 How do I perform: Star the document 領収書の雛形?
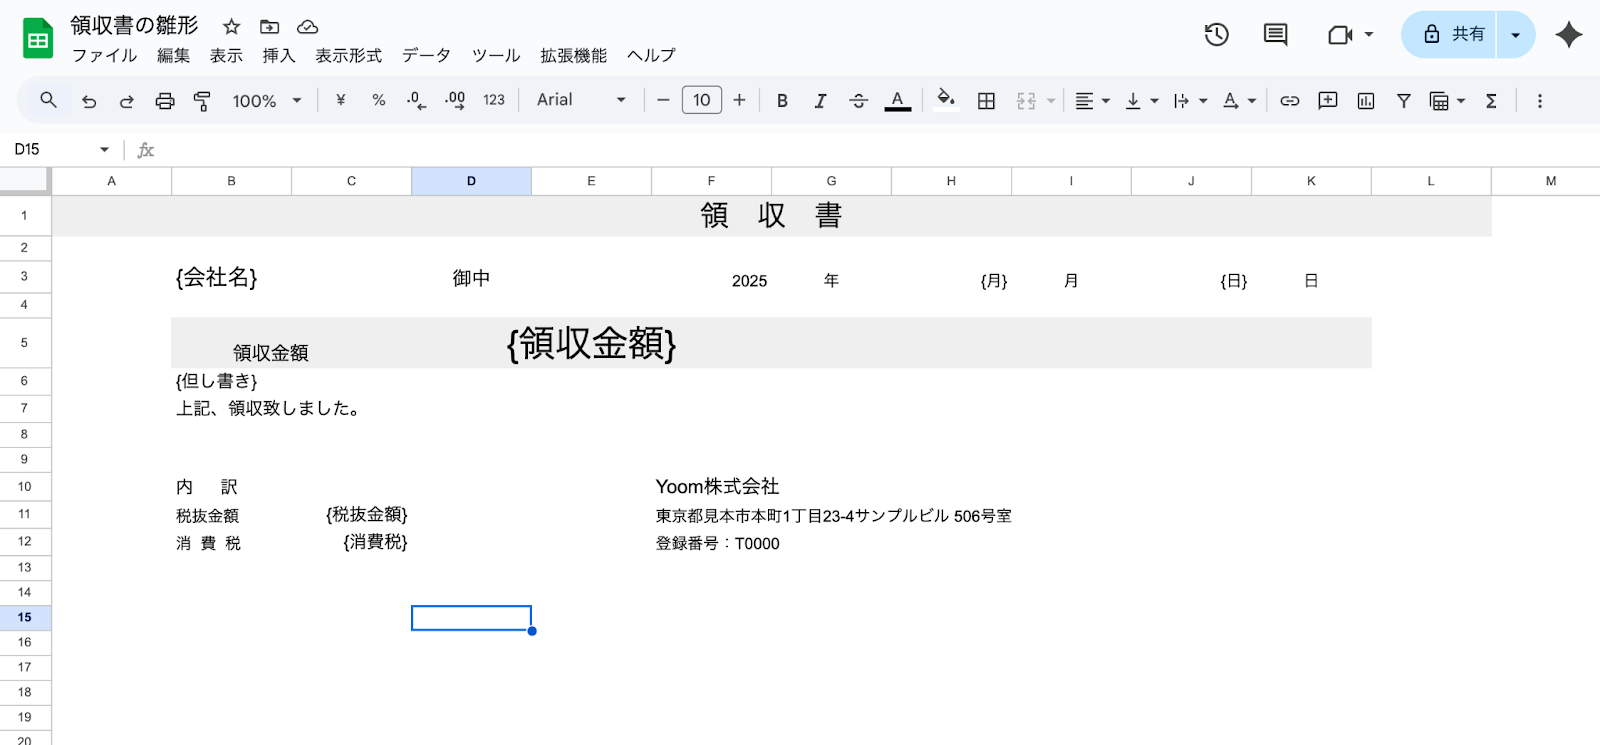pos(231,27)
